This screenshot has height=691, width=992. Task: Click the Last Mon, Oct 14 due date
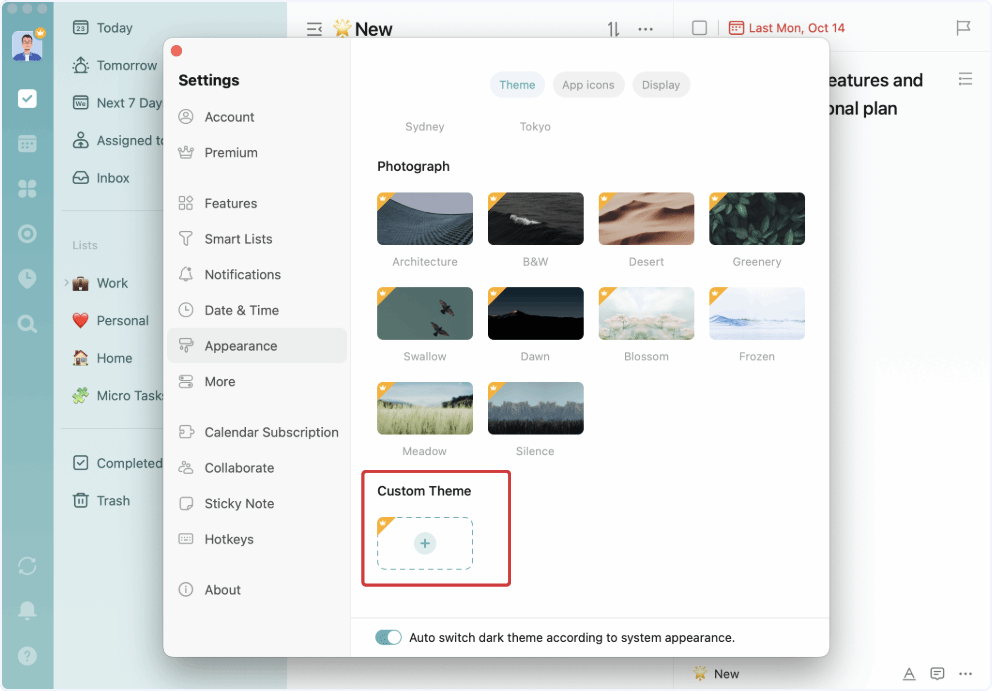tap(797, 28)
